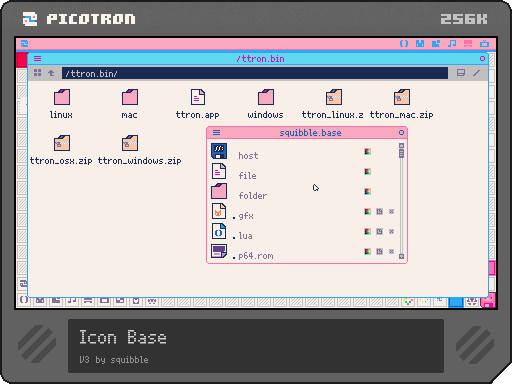Click the host floppy disk icon
Image resolution: width=512 pixels, height=384 pixels.
click(219, 151)
